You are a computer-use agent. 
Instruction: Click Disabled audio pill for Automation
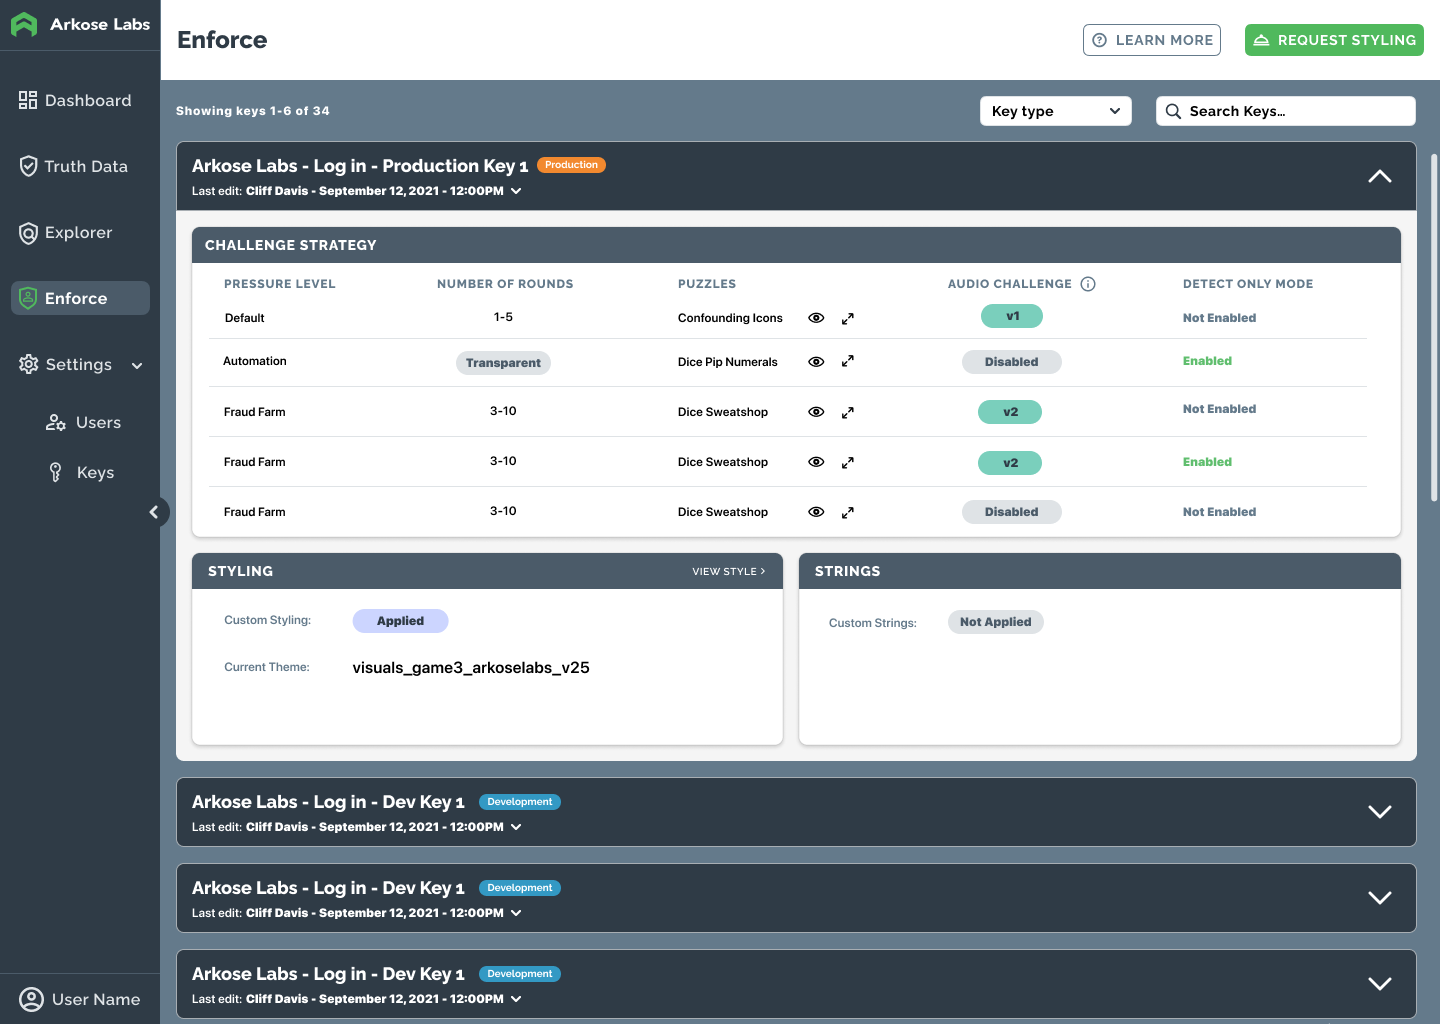tap(1012, 362)
